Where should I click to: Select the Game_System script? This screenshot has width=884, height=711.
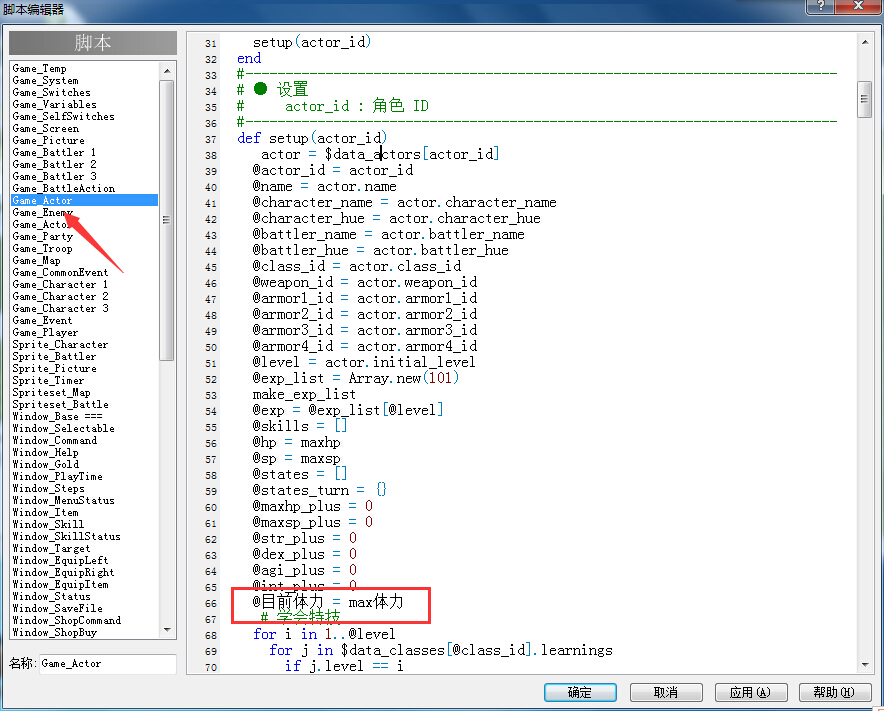coord(46,81)
